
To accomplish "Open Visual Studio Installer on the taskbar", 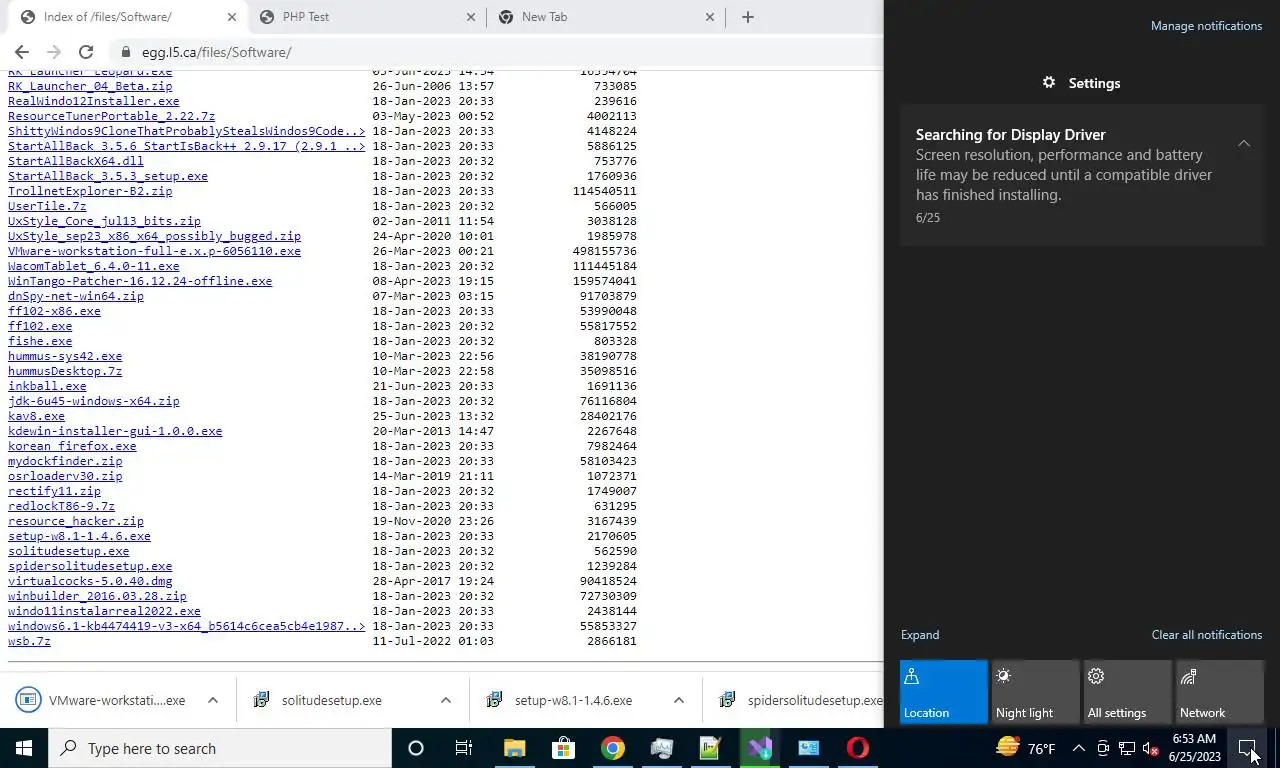I will point(759,748).
